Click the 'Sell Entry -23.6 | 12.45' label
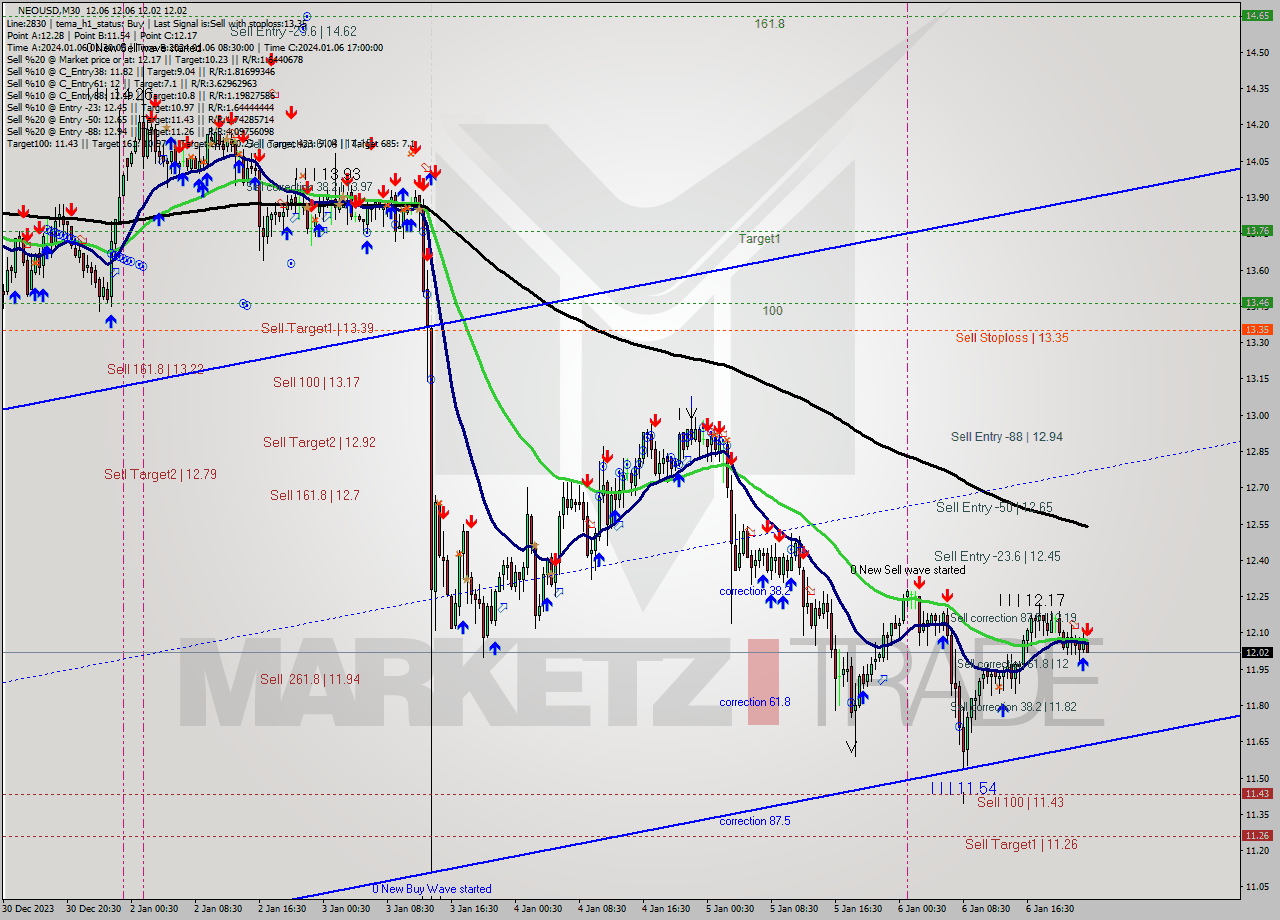This screenshot has width=1280, height=920. [997, 556]
